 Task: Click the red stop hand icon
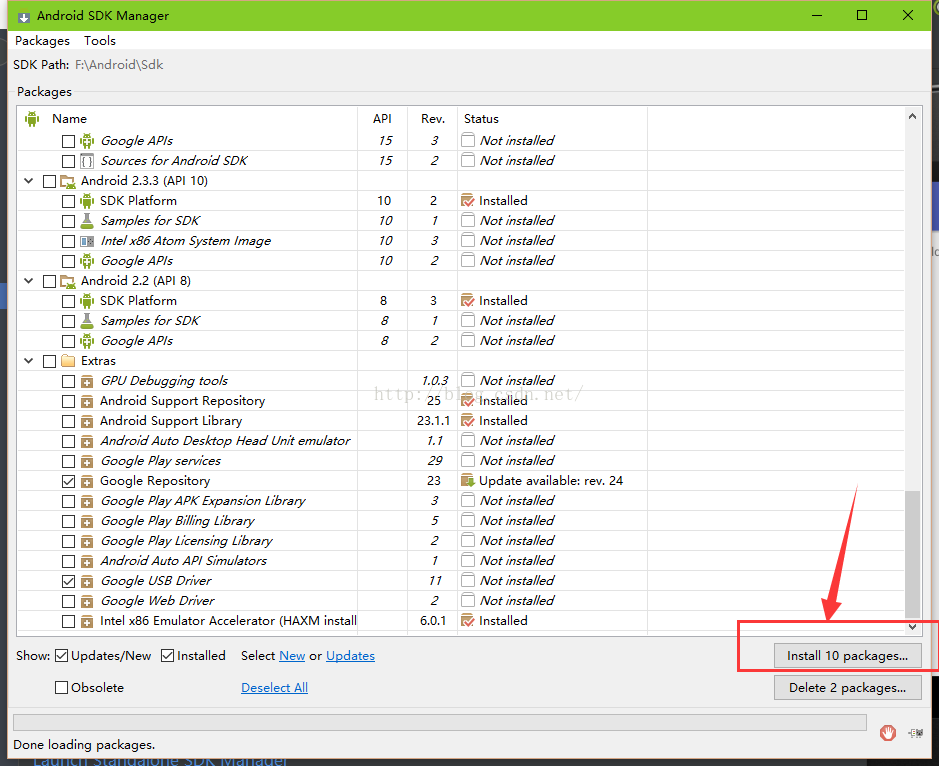click(x=887, y=732)
